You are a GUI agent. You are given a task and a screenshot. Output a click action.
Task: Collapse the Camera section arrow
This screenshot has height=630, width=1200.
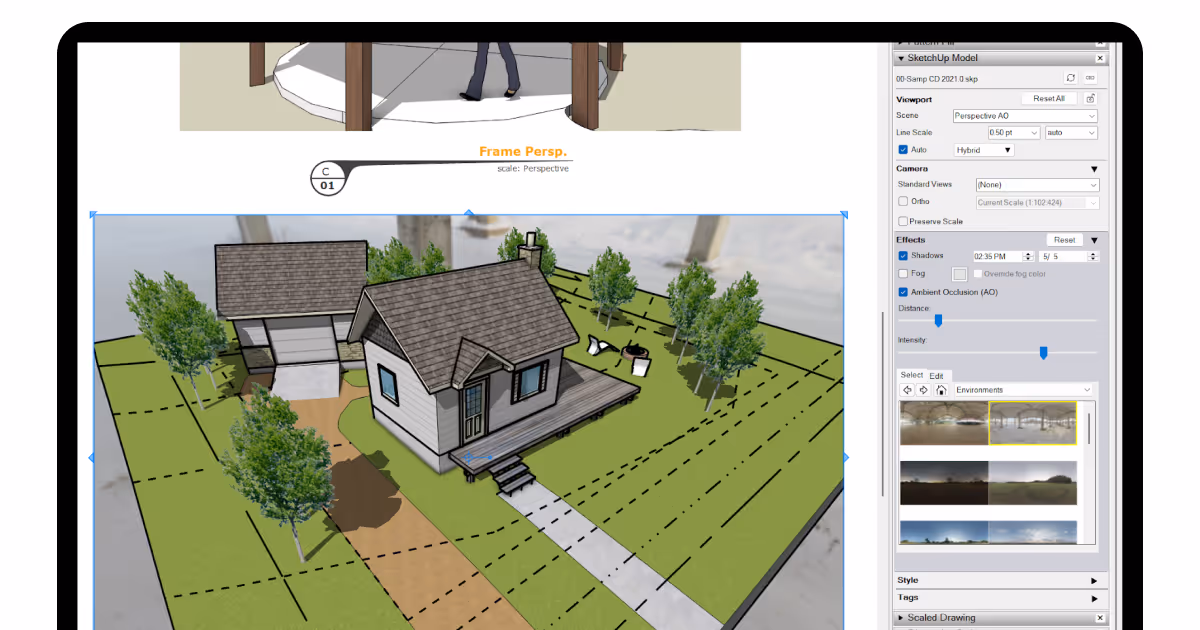[x=1094, y=169]
